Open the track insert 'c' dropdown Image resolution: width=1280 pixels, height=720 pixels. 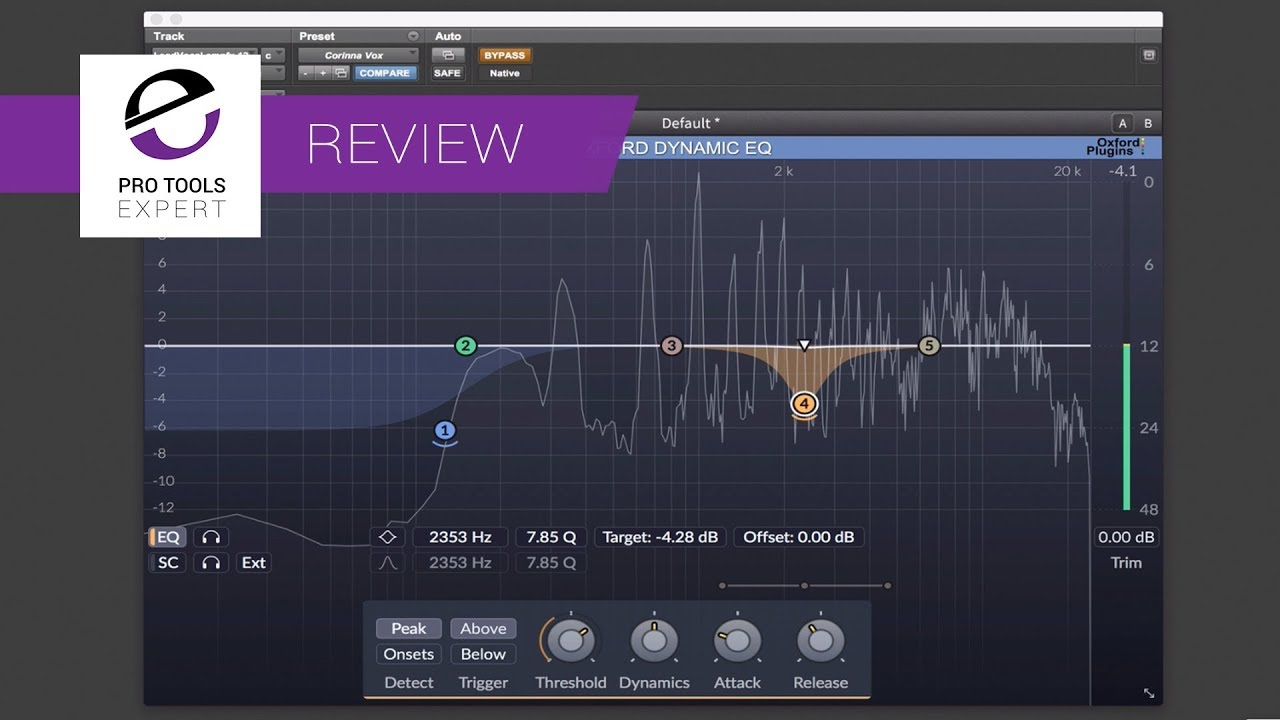pos(274,55)
